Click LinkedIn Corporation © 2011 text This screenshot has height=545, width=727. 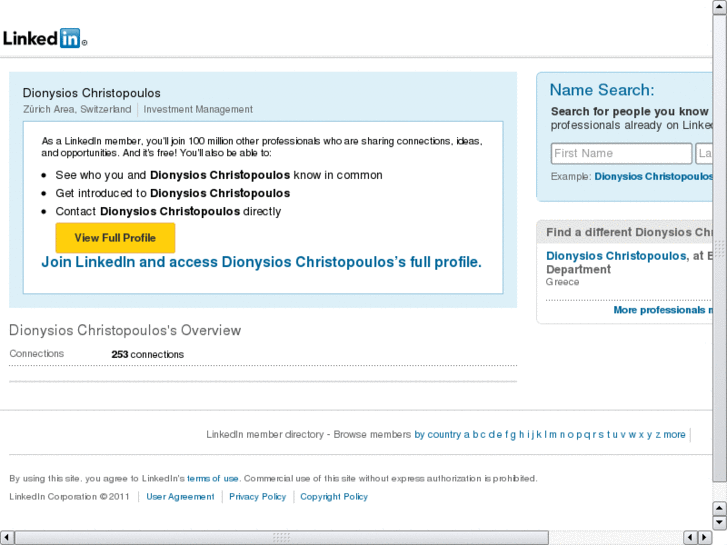coord(69,496)
